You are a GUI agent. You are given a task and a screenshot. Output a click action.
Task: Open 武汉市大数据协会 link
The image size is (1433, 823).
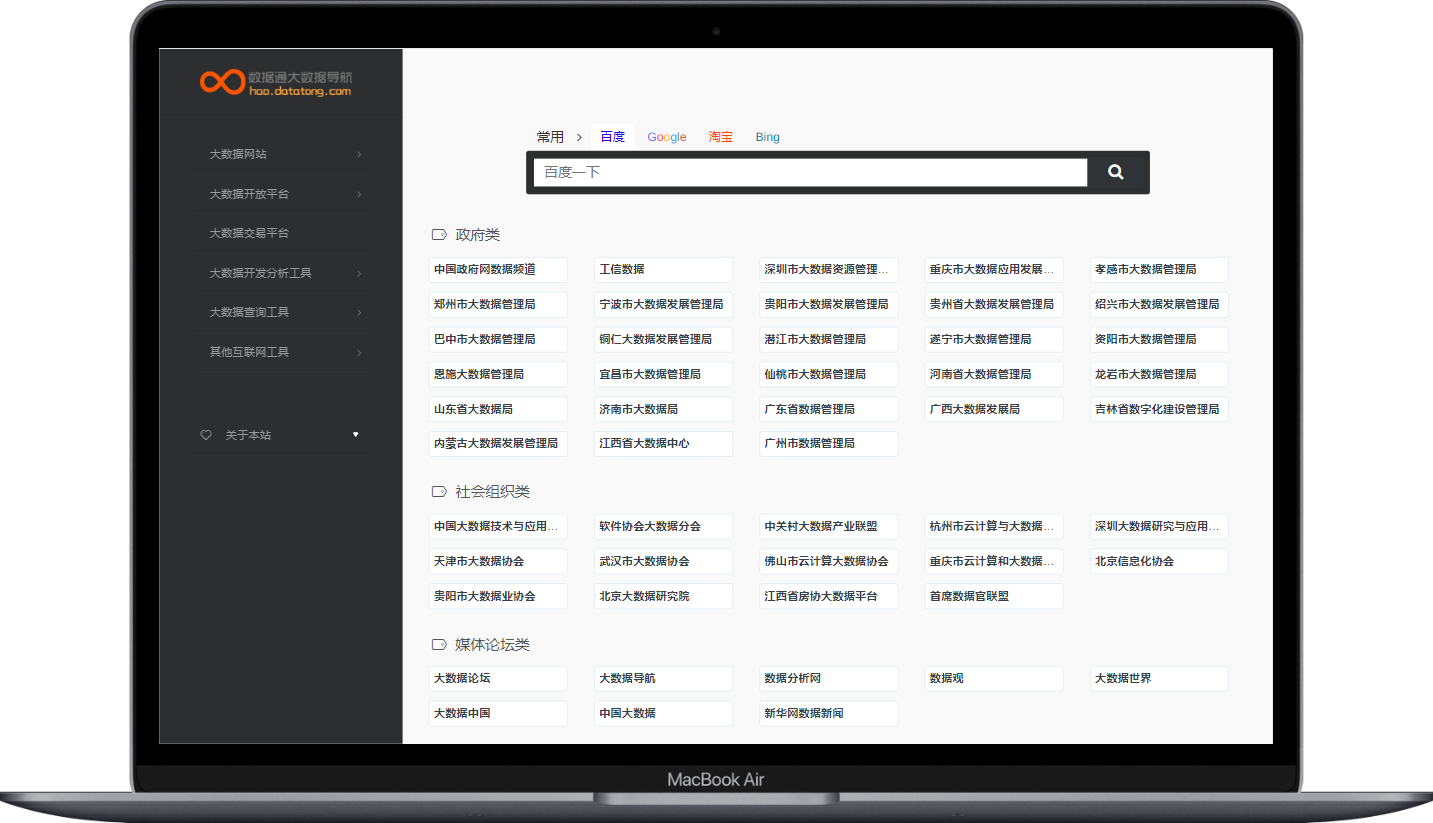663,561
